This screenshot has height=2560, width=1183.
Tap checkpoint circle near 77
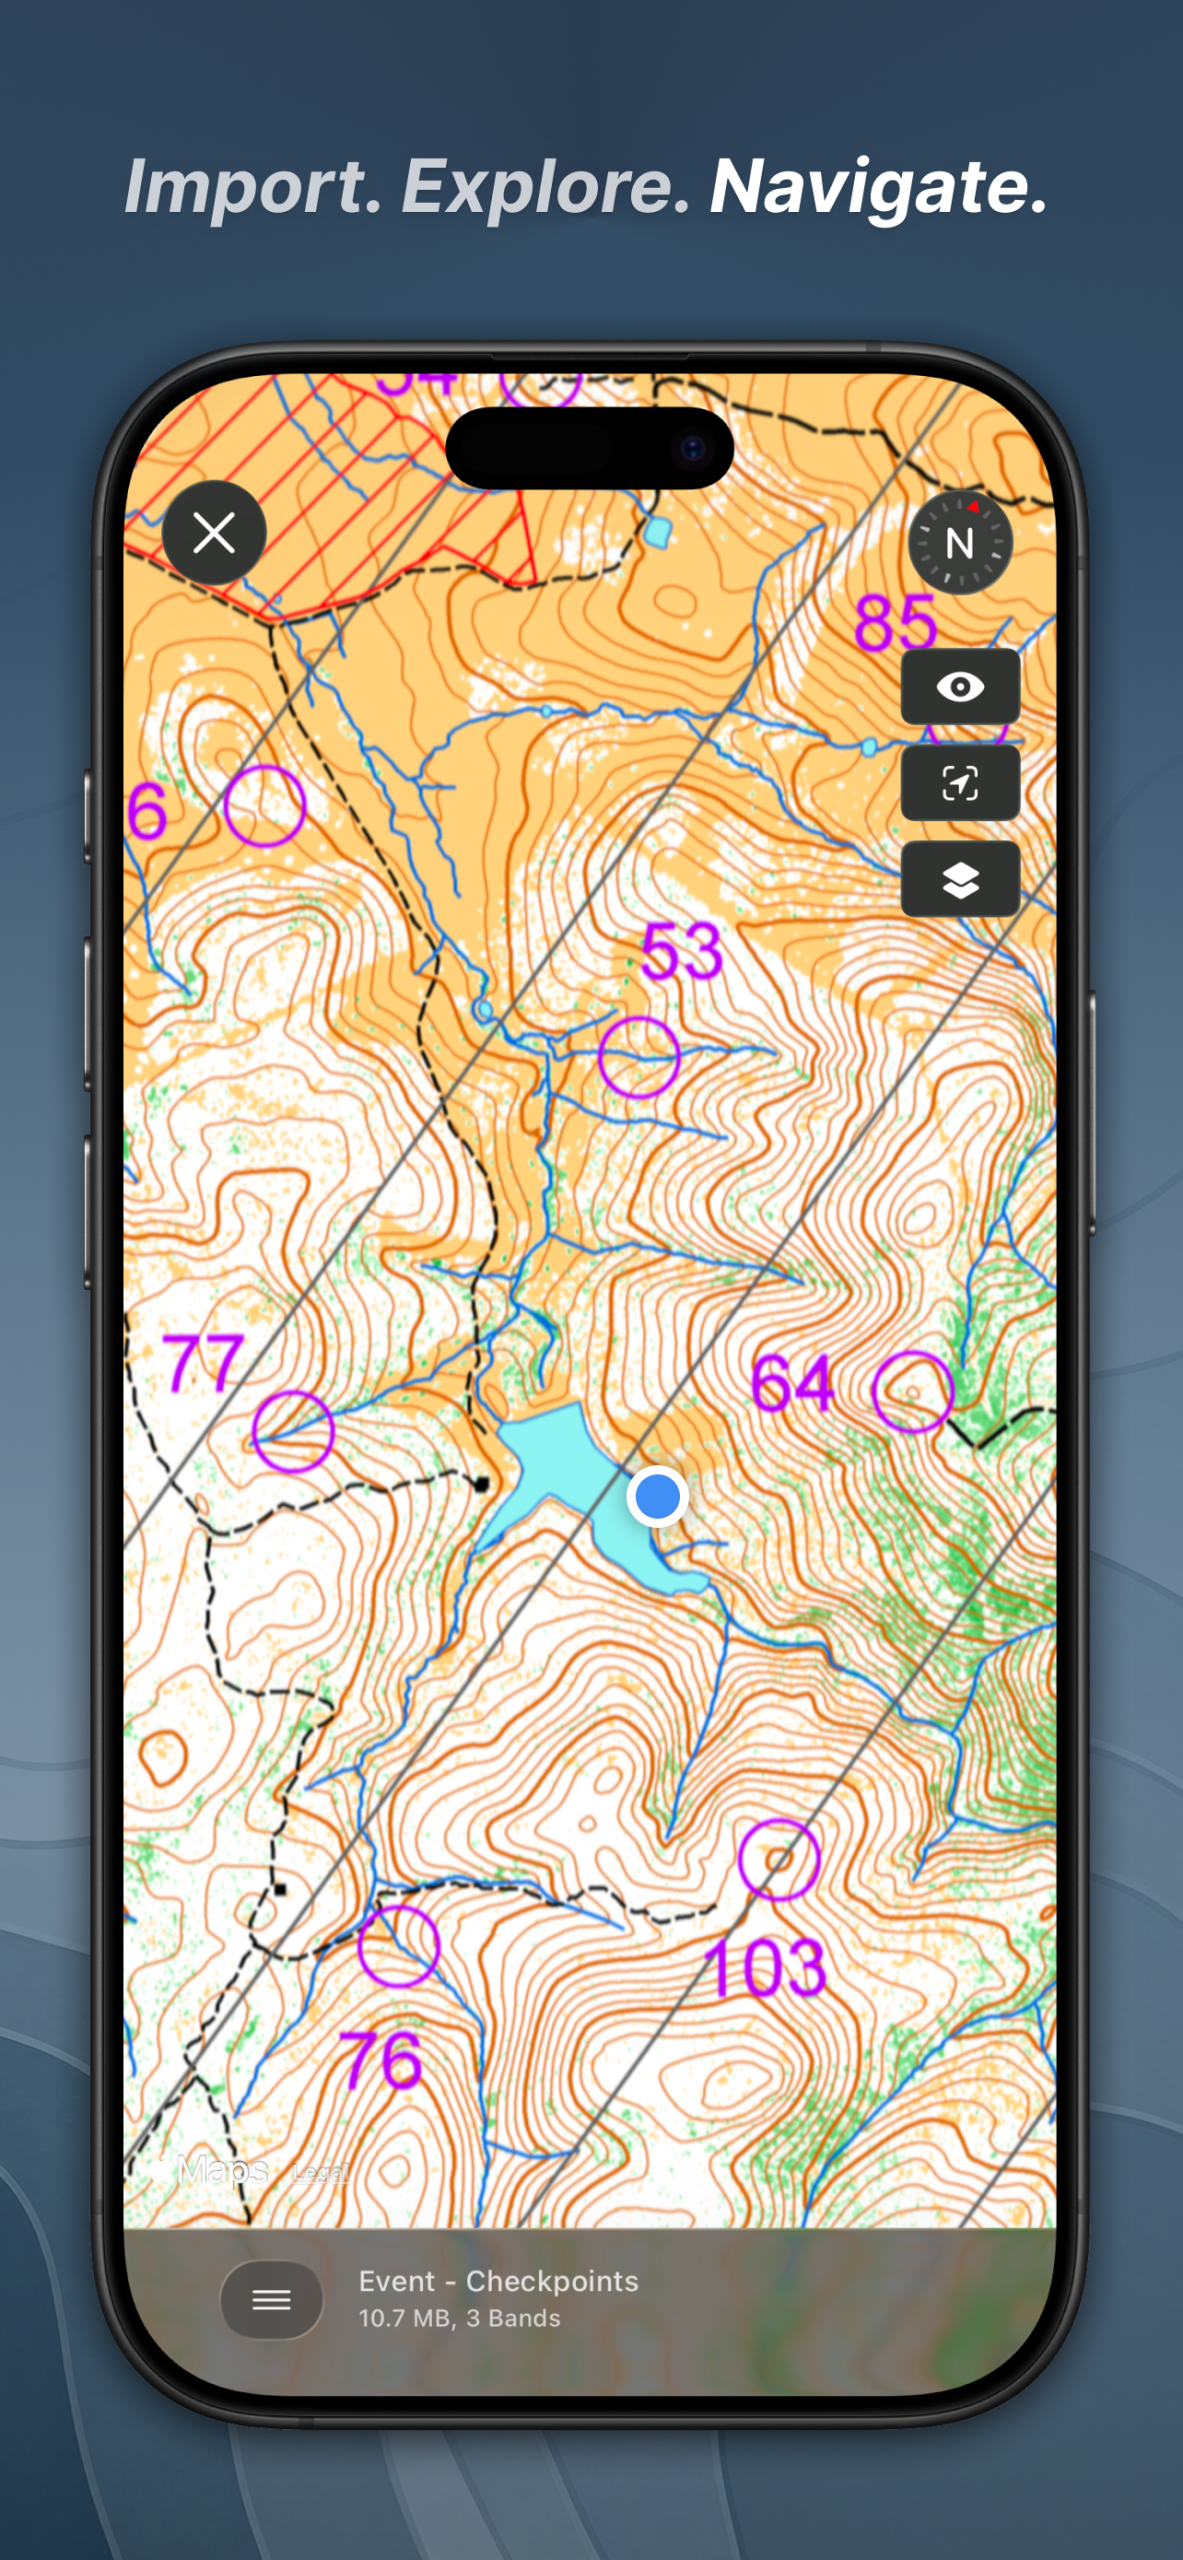click(x=293, y=1431)
